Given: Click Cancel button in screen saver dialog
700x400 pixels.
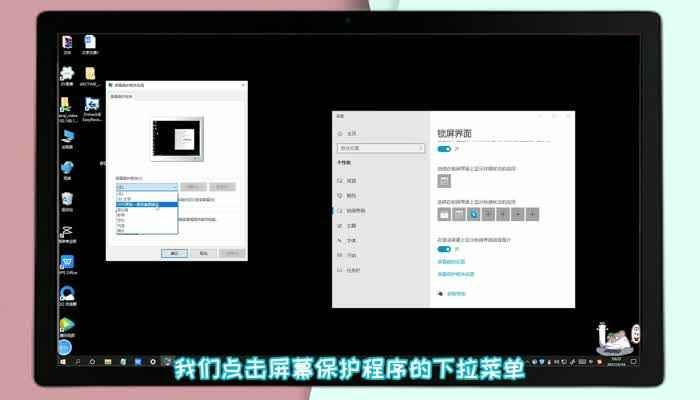Looking at the screenshot, I should [204, 254].
